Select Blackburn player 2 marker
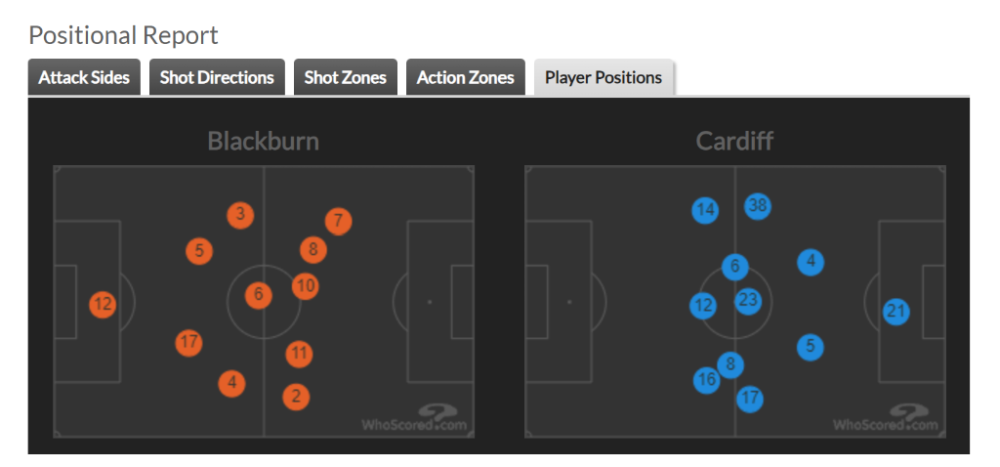The height and width of the screenshot is (467, 1000). tap(295, 396)
